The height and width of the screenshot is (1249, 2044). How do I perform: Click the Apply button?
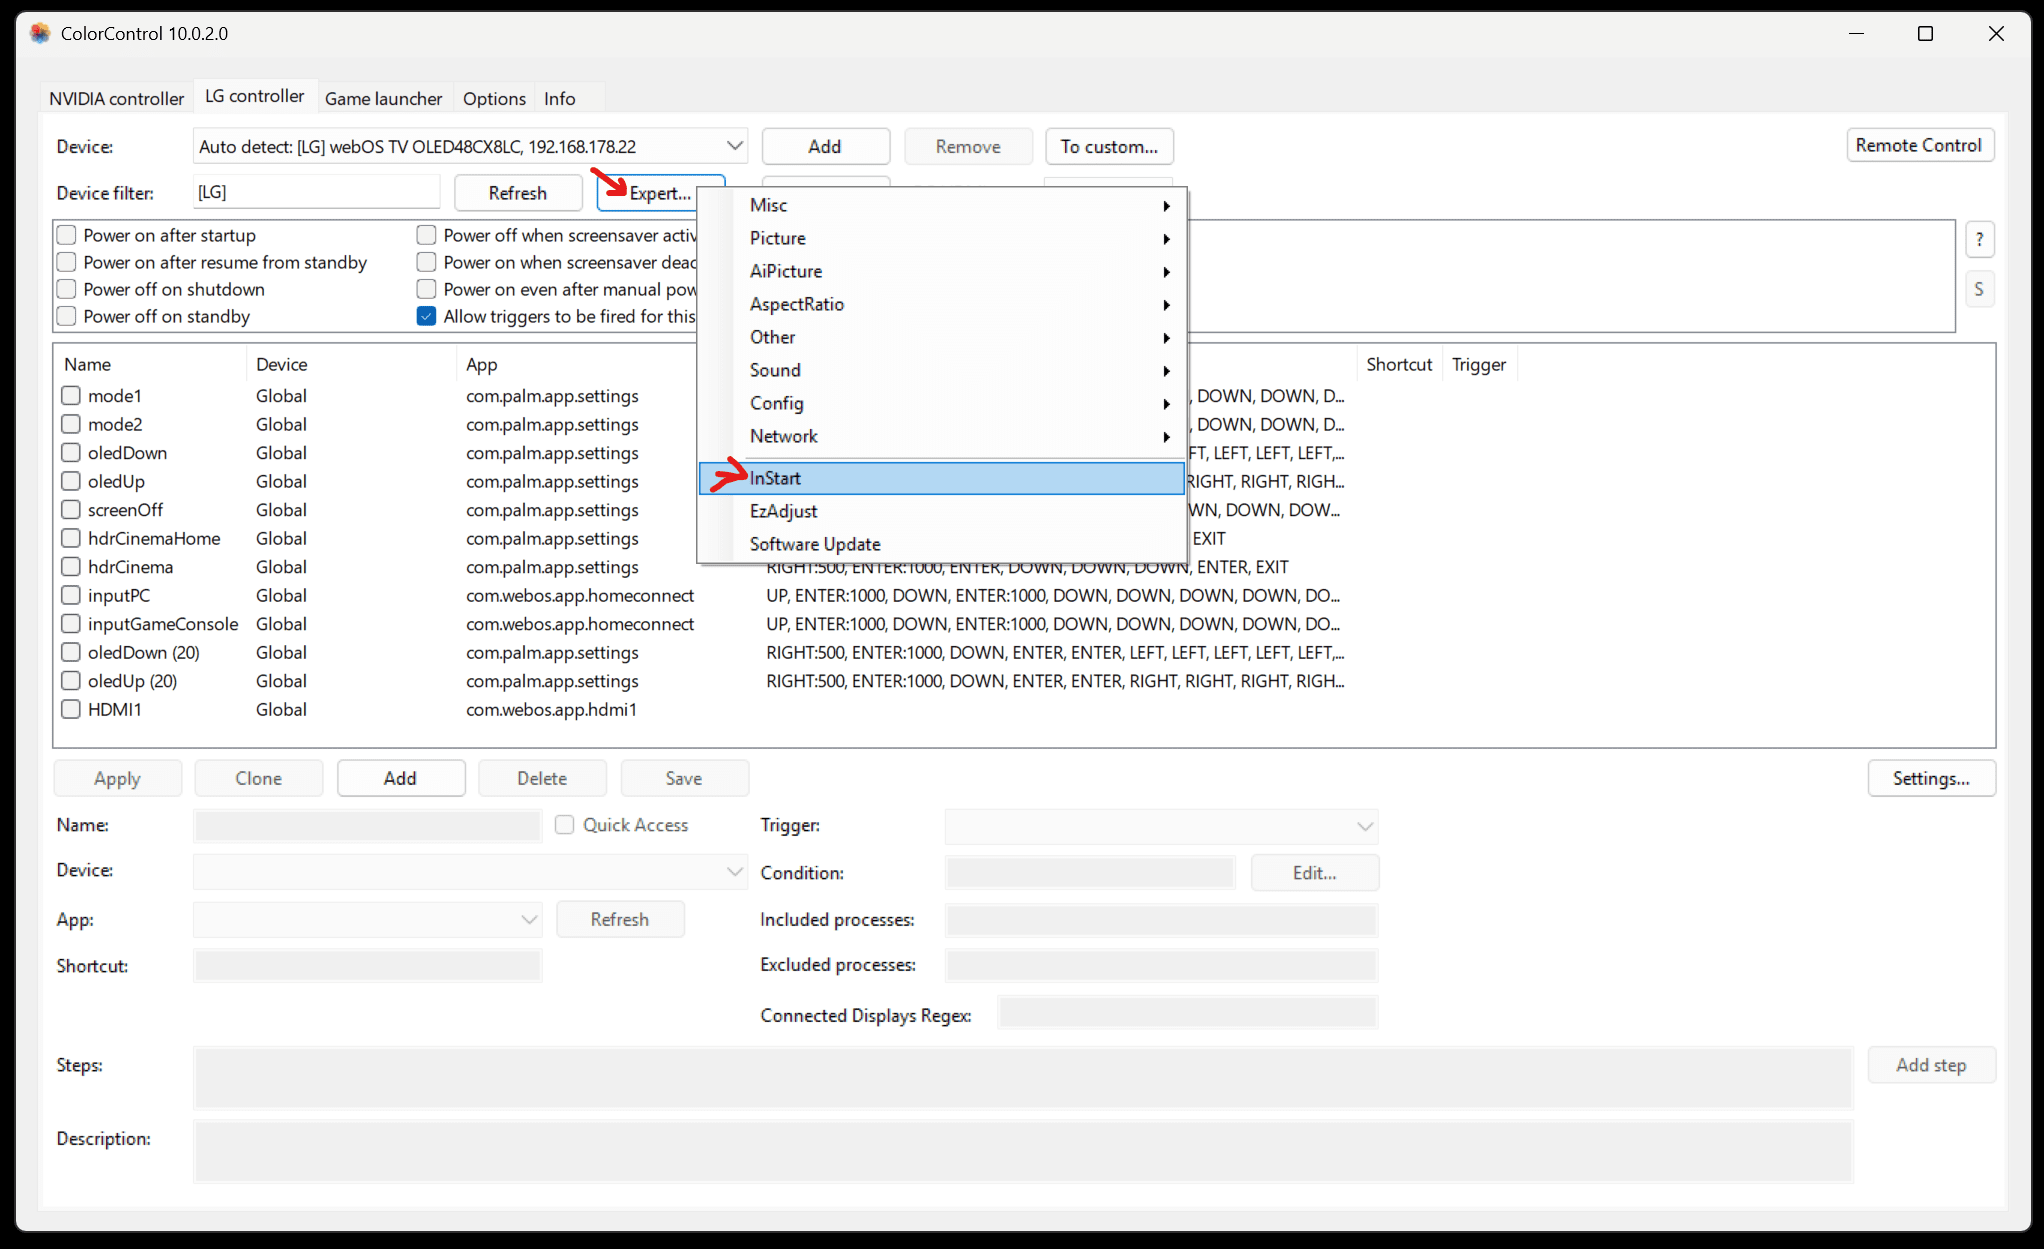117,778
